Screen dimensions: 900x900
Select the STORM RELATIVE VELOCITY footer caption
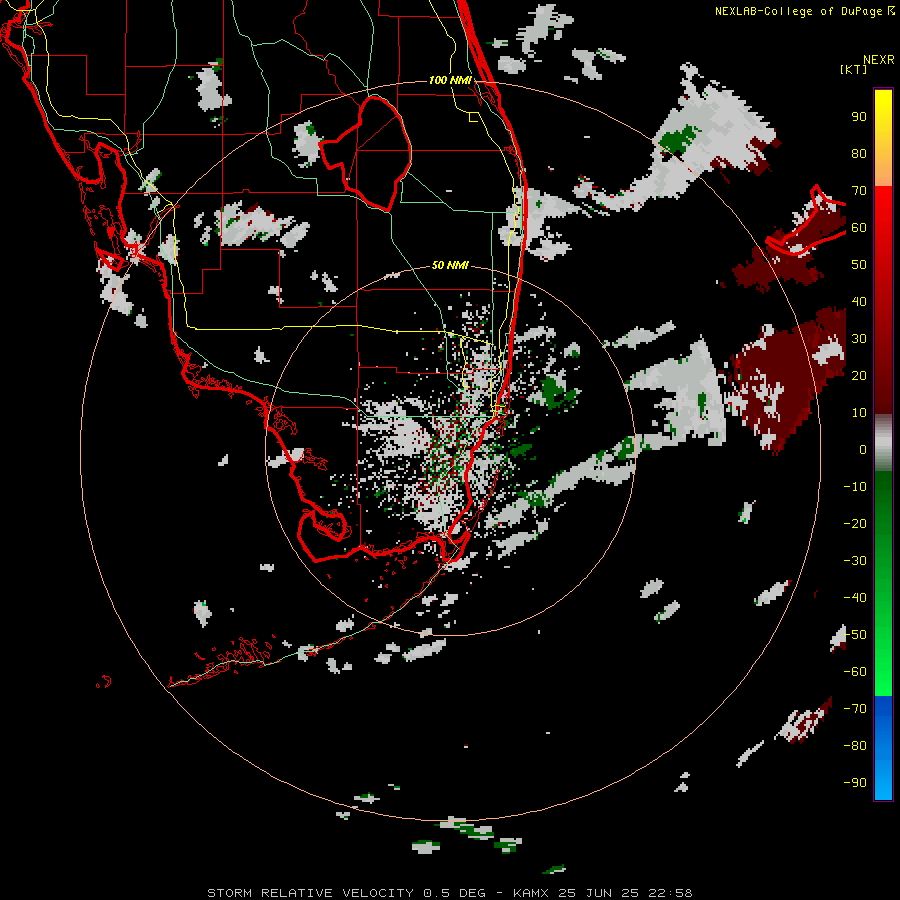coord(450,893)
